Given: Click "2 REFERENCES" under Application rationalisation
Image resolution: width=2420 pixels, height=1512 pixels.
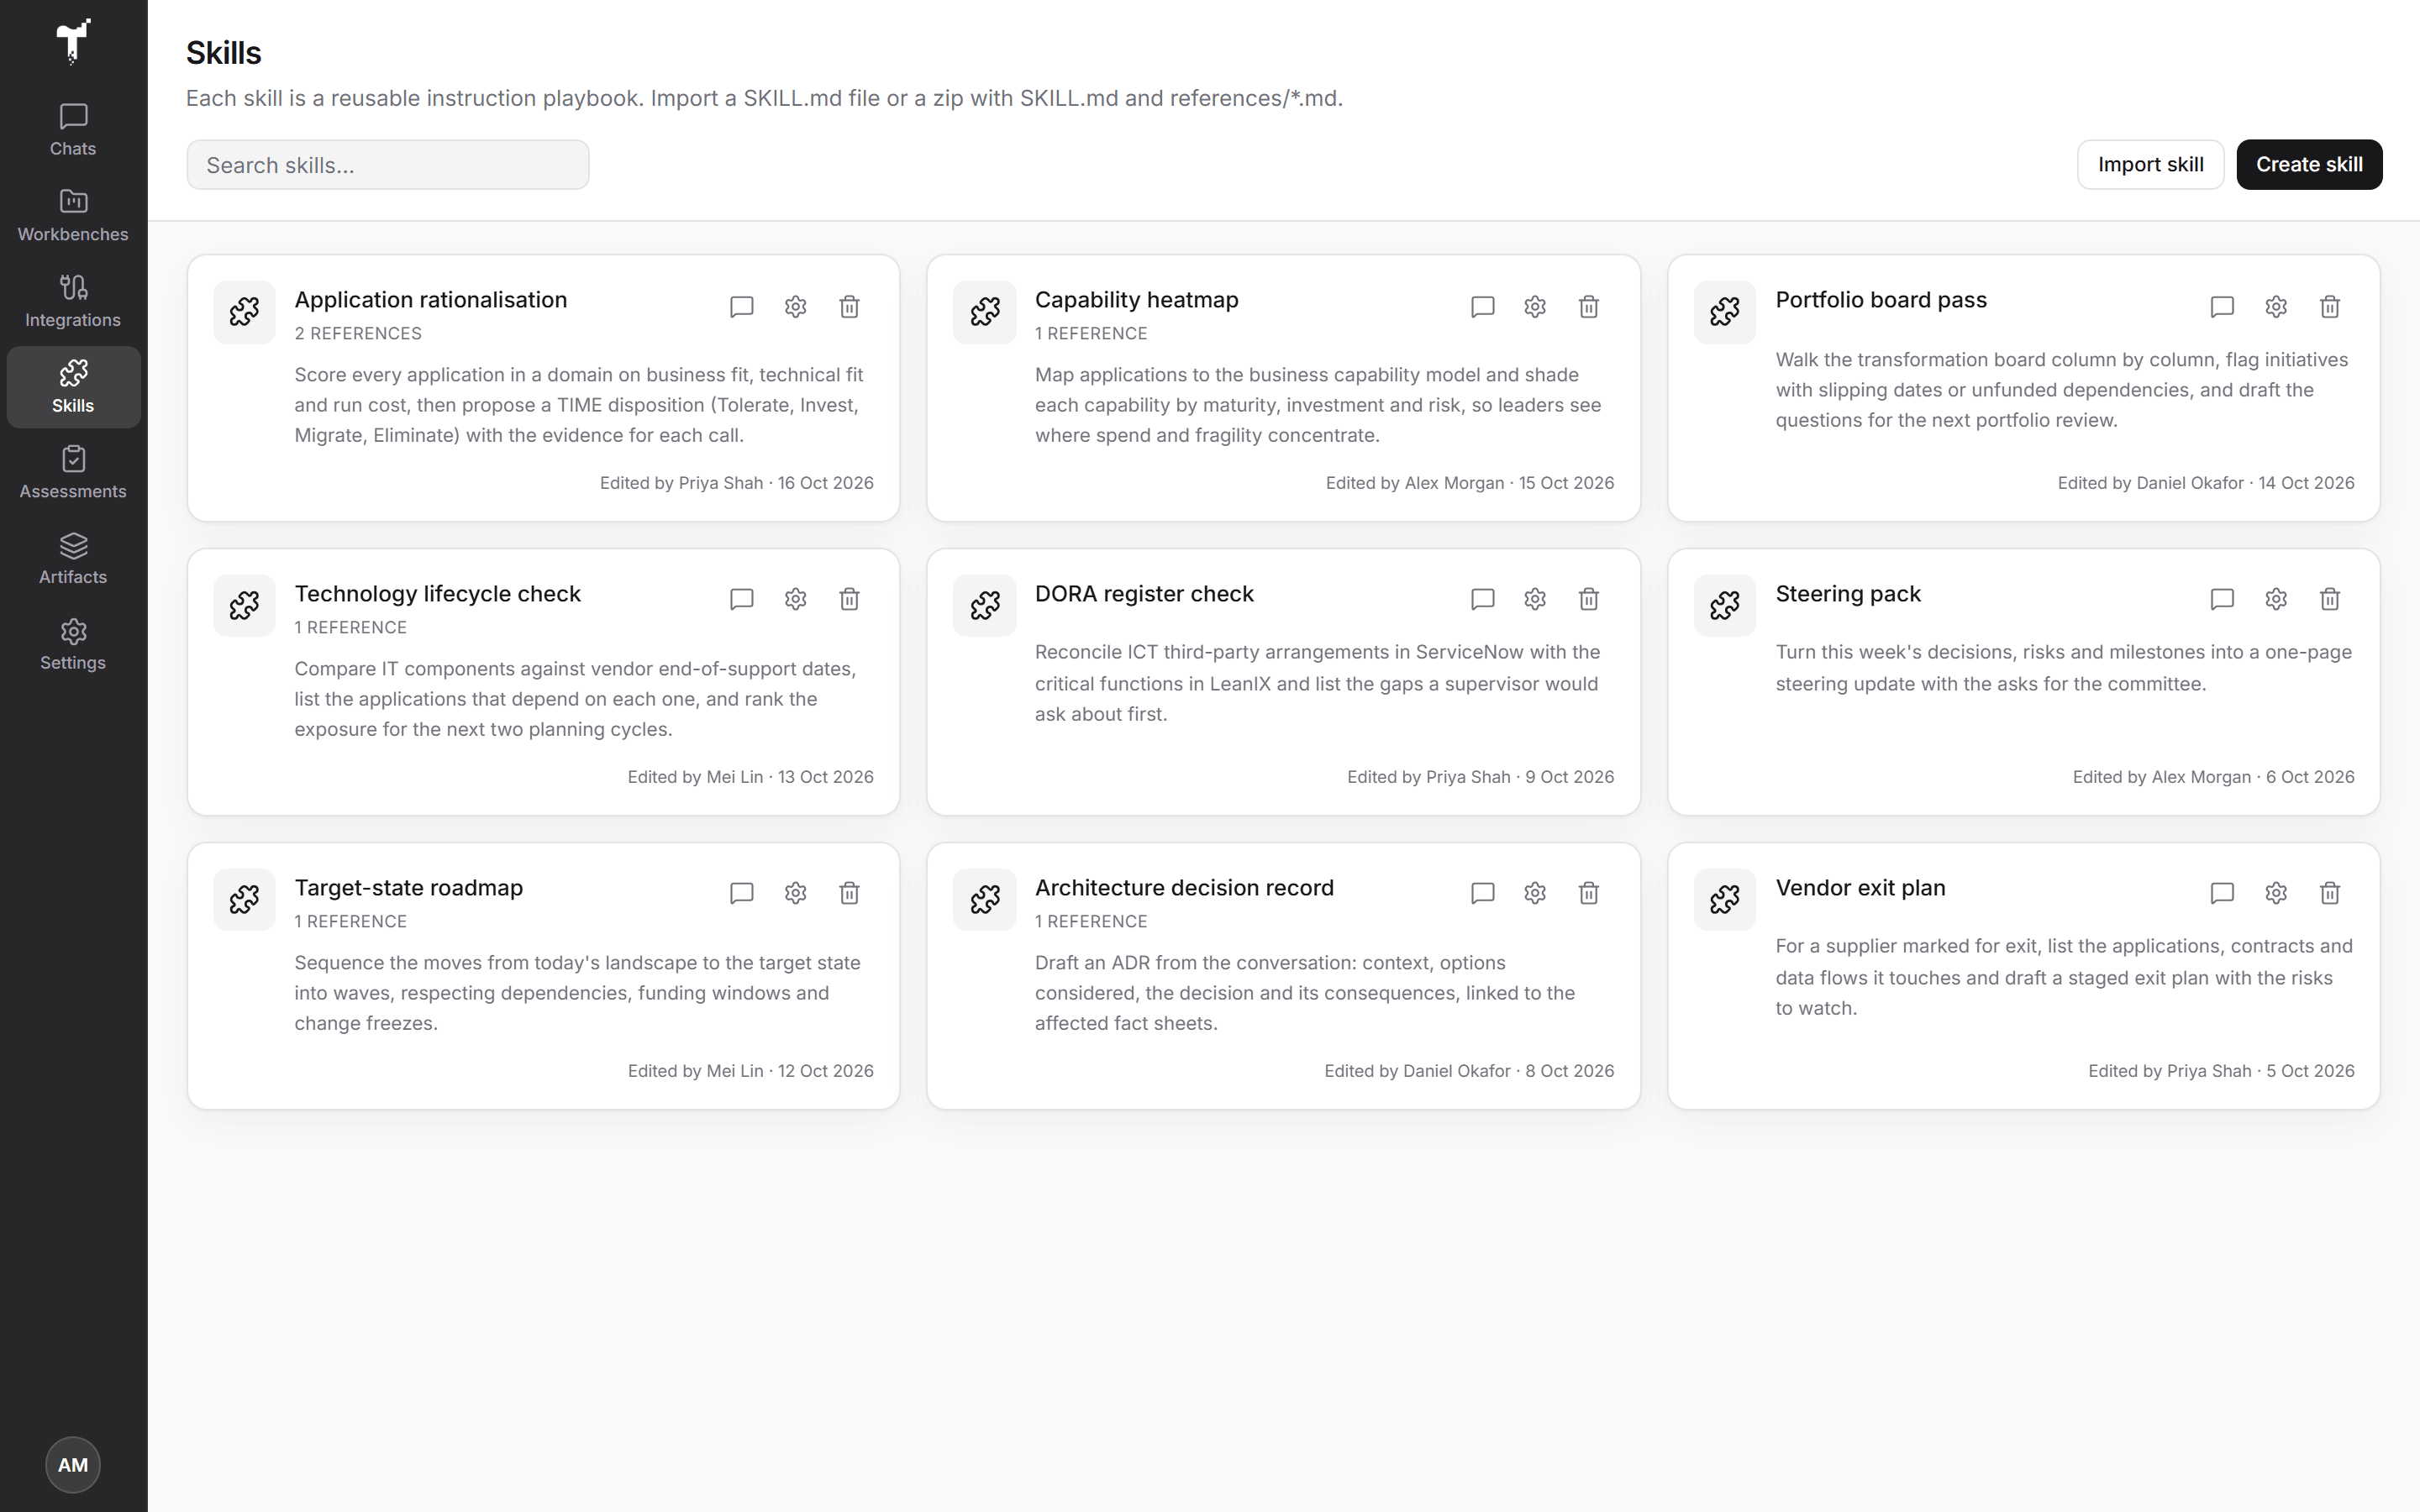Looking at the screenshot, I should 358,334.
